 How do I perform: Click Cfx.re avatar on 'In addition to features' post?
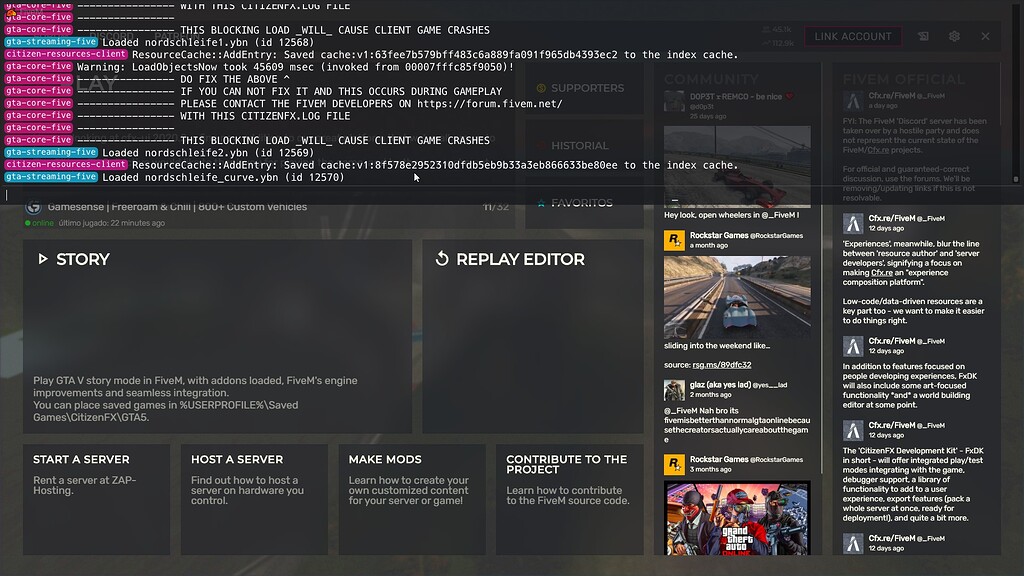[853, 346]
